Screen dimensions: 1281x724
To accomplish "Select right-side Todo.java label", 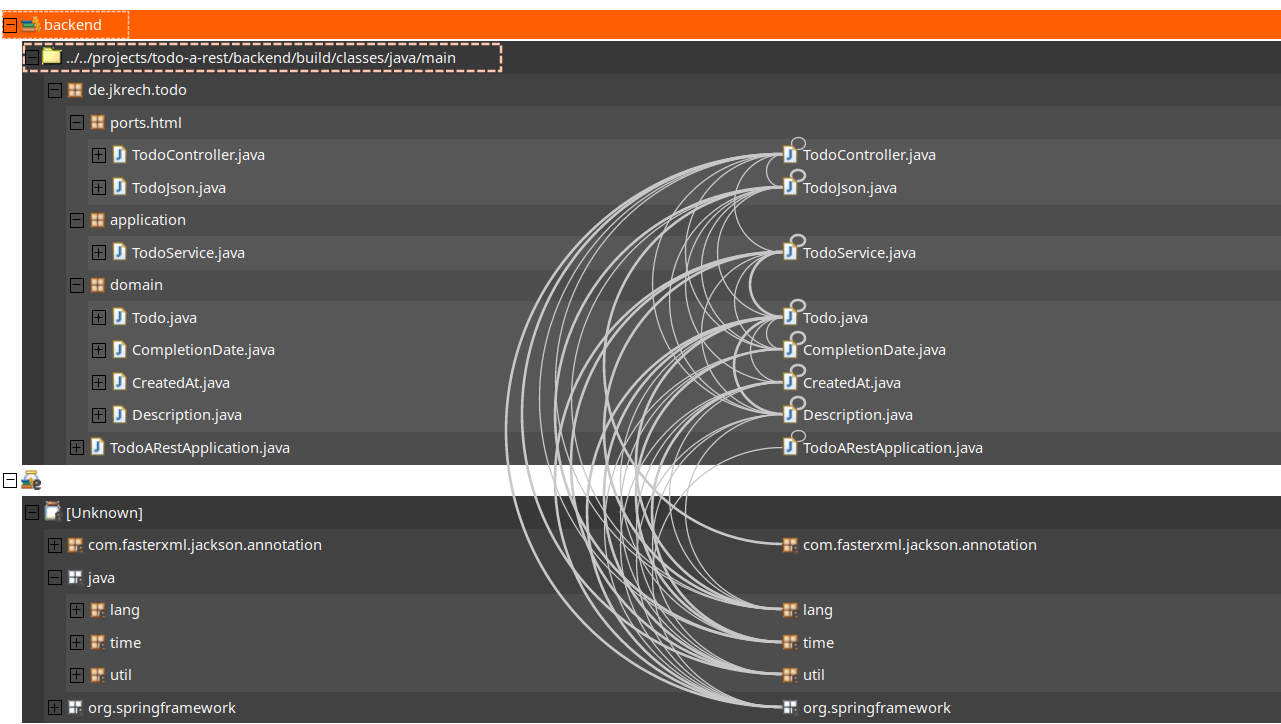I will (x=835, y=318).
